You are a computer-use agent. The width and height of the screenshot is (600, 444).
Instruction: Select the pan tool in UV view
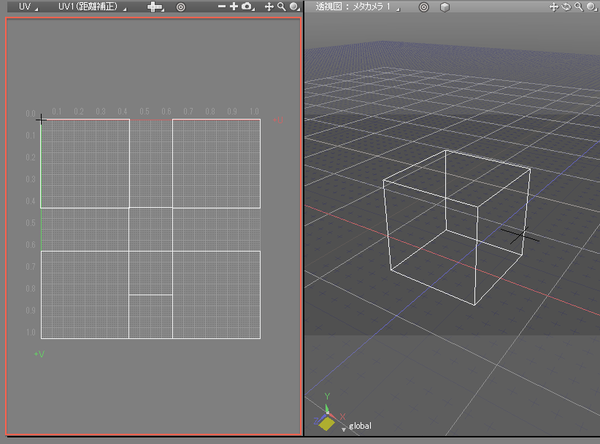tap(269, 7)
